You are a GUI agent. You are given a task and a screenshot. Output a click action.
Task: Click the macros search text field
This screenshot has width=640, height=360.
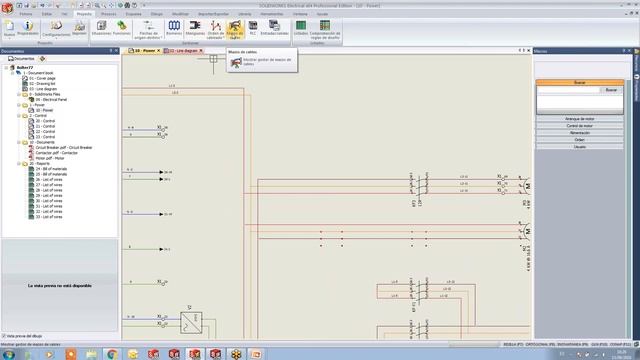[568, 90]
